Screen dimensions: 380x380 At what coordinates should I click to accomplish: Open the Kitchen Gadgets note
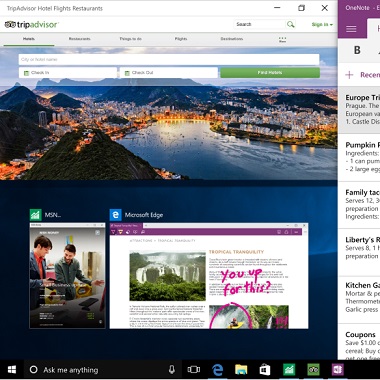pyautogui.click(x=359, y=300)
